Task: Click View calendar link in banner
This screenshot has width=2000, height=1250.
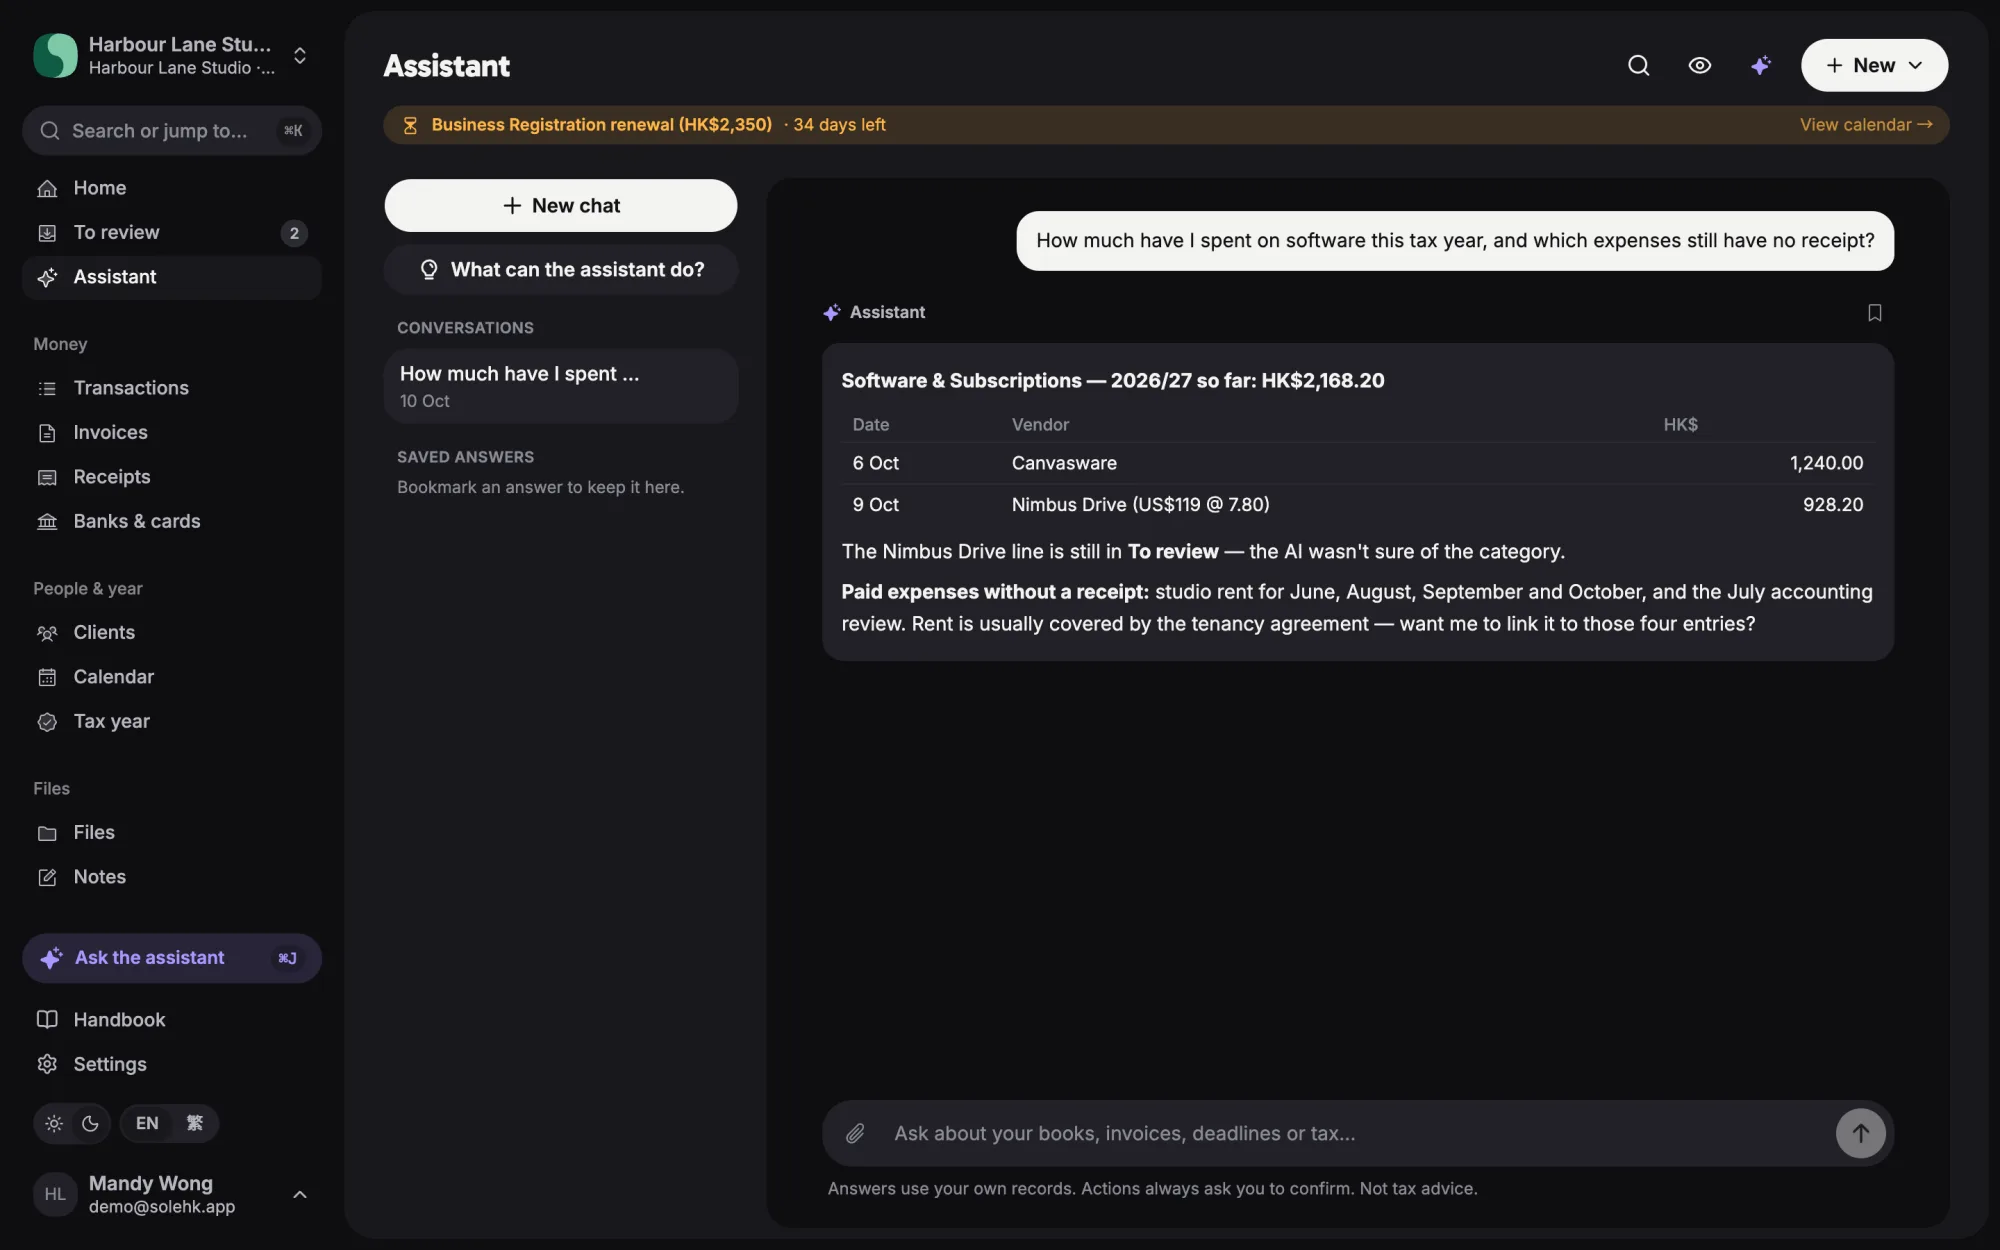Action: click(x=1865, y=125)
